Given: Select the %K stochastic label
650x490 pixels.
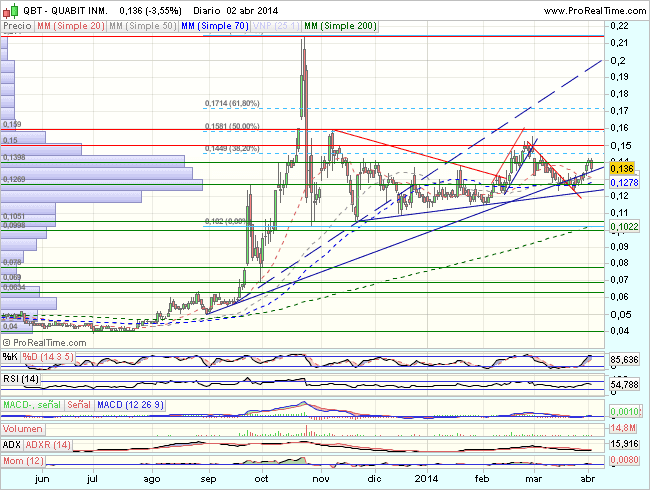Looking at the screenshot, I should point(10,357).
